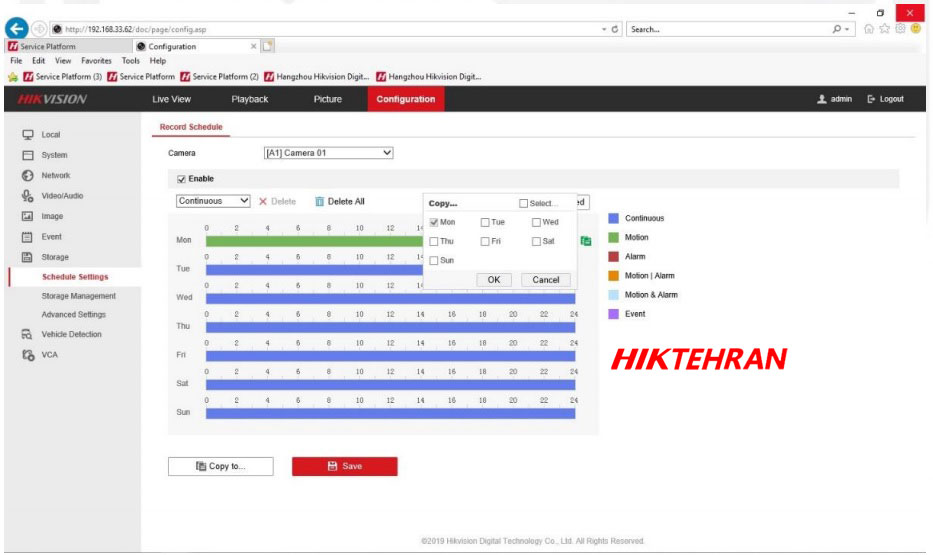This screenshot has height=555, width=933.
Task: Click the browser forward arrow button
Action: pos(39,29)
